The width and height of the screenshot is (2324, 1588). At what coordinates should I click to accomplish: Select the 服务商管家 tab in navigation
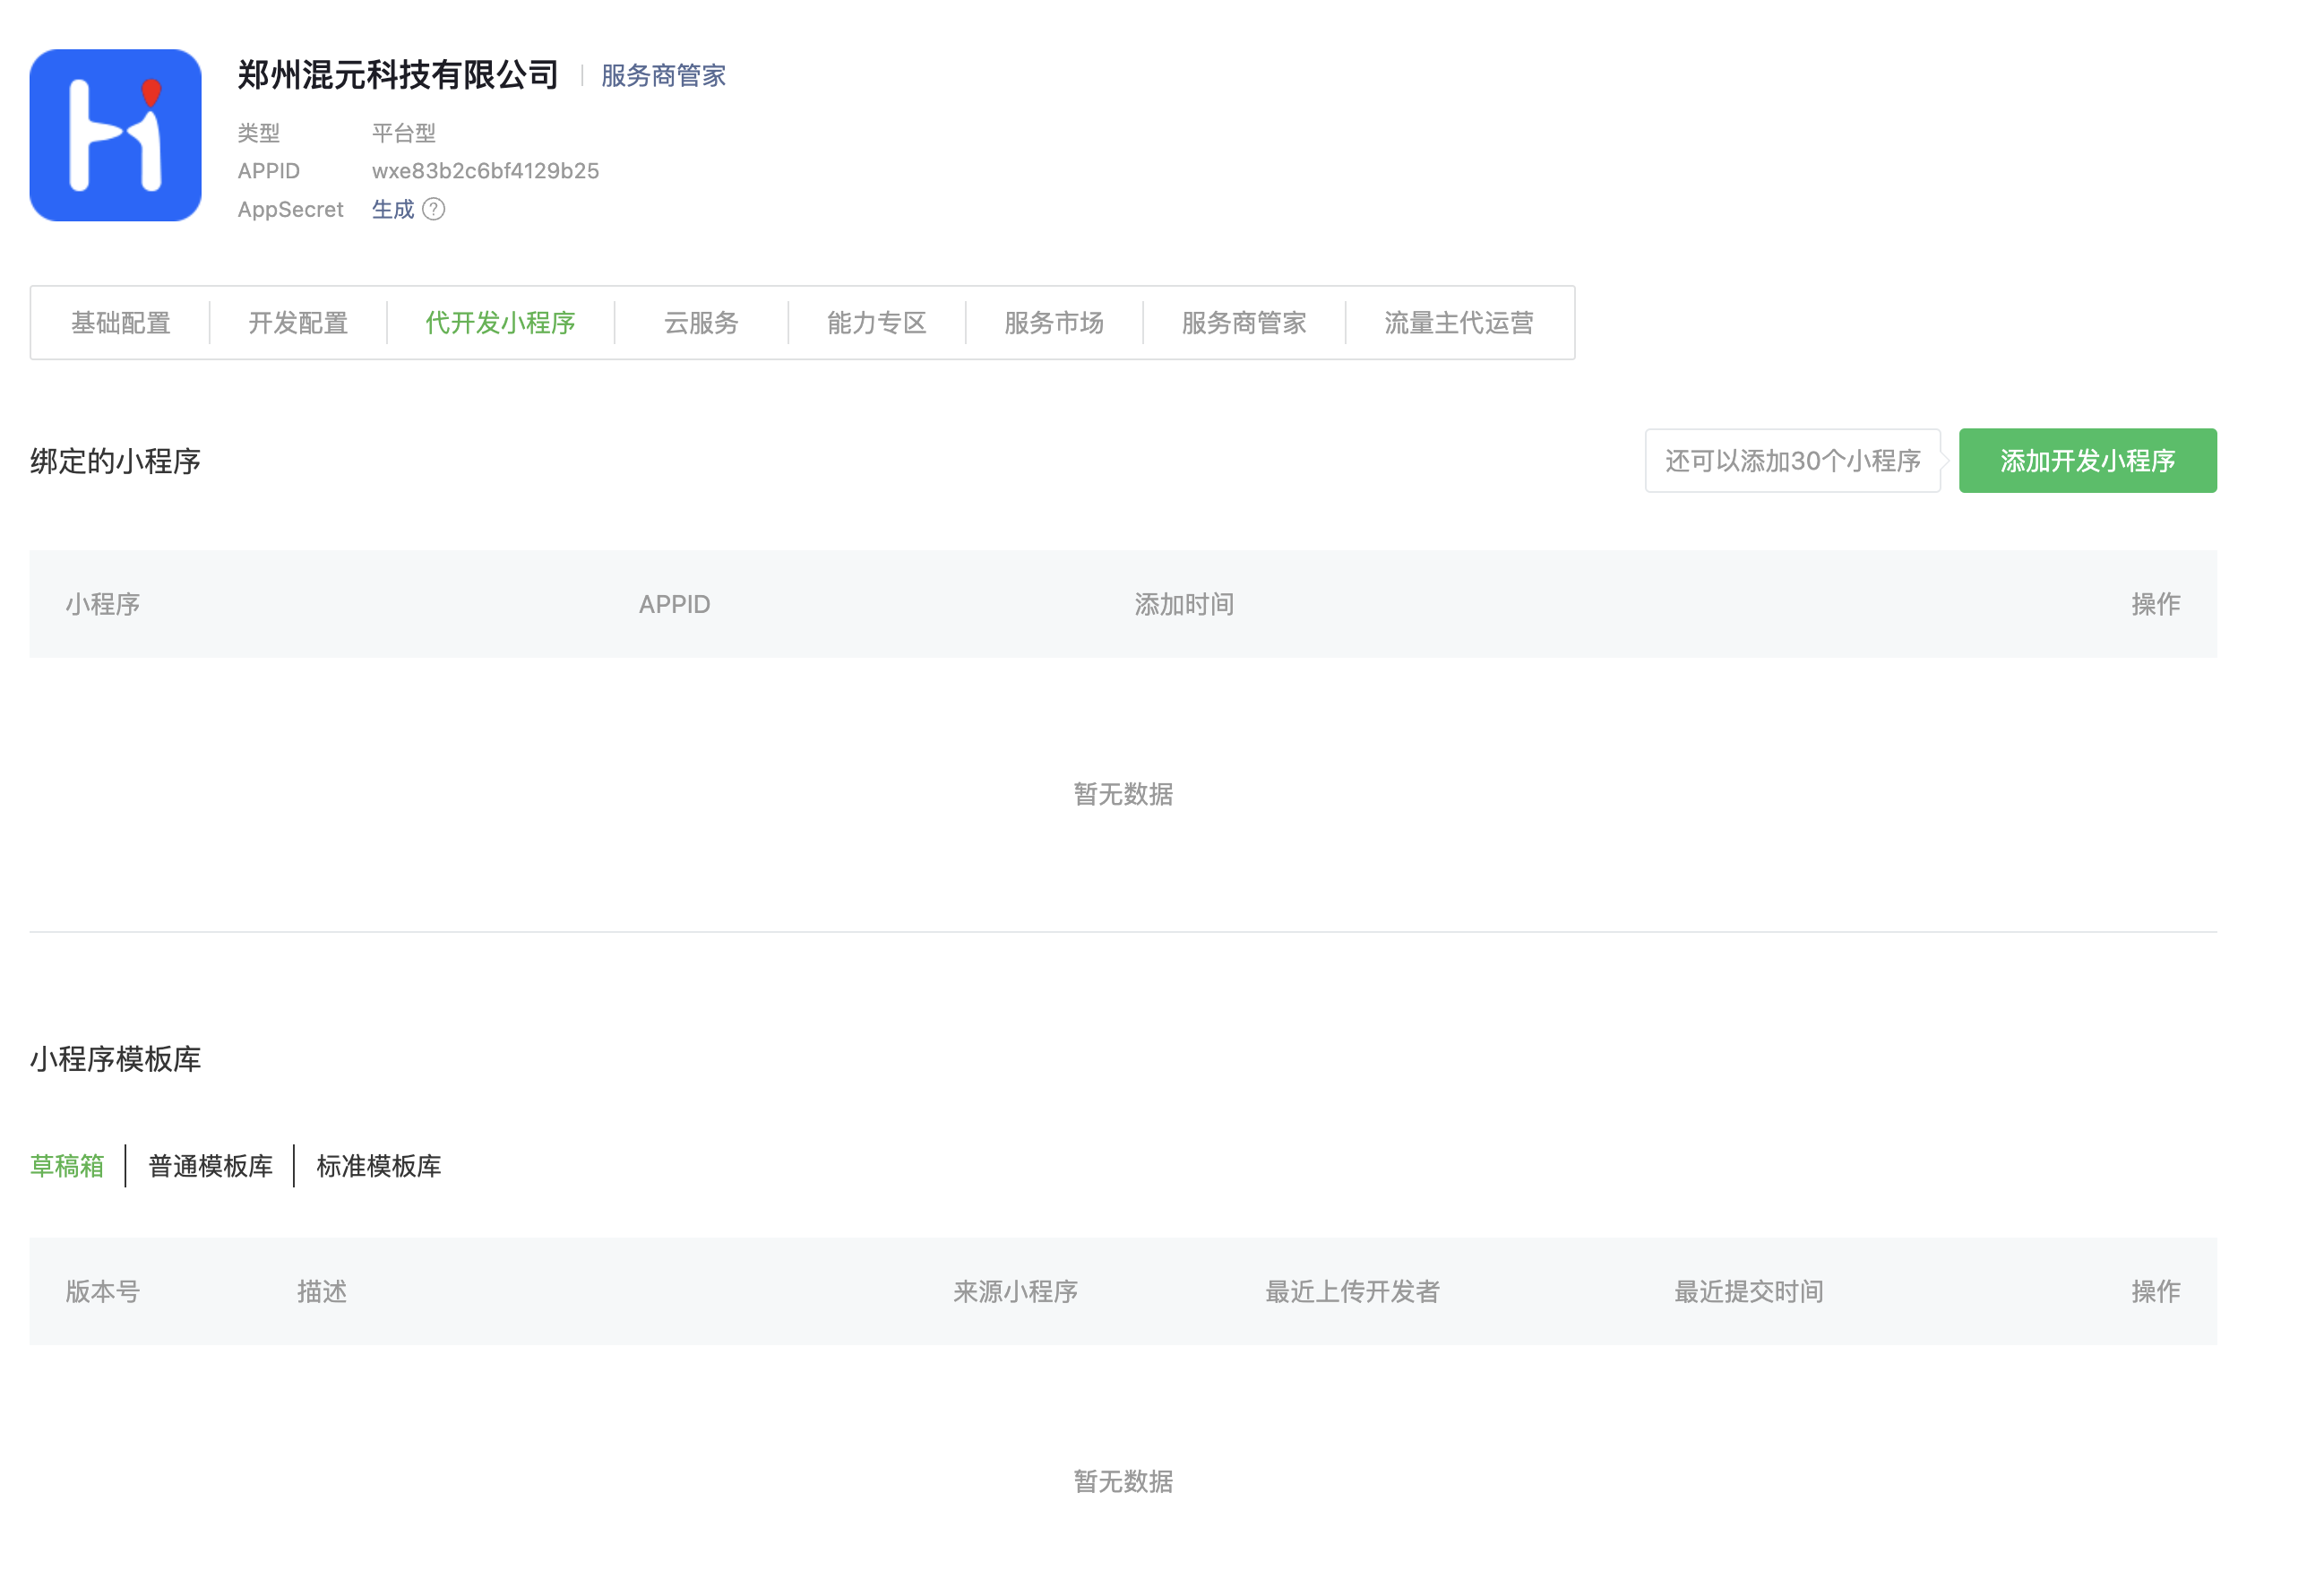click(1244, 323)
